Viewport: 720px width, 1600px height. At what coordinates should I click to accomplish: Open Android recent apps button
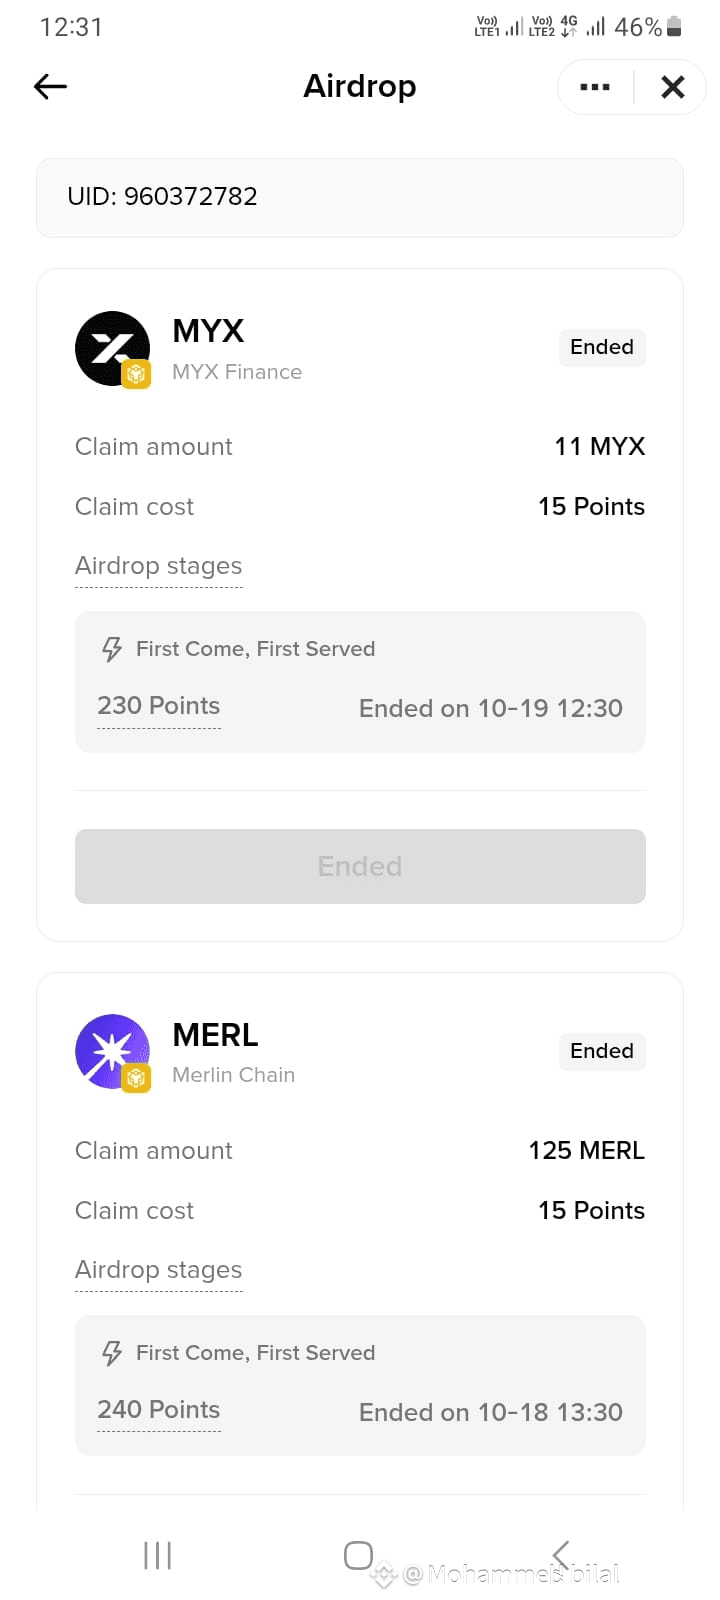click(x=158, y=1555)
